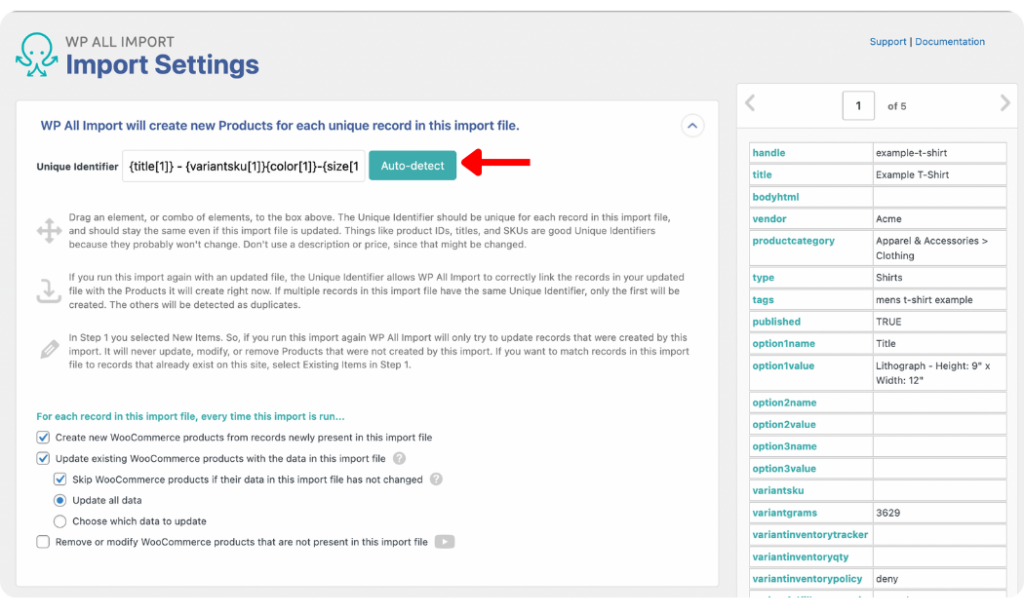Go to next record page arrow
Screen dimensions: 1024x614
pyautogui.click(x=1006, y=104)
